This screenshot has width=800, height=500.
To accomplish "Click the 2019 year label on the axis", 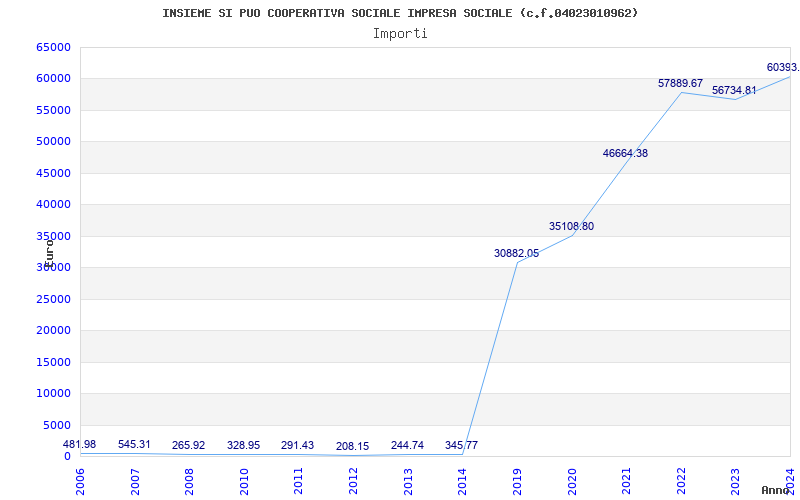I will coord(517,481).
